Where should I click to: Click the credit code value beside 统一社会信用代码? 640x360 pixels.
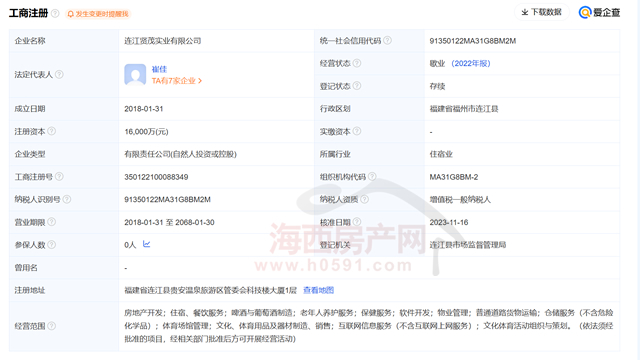coord(473,41)
